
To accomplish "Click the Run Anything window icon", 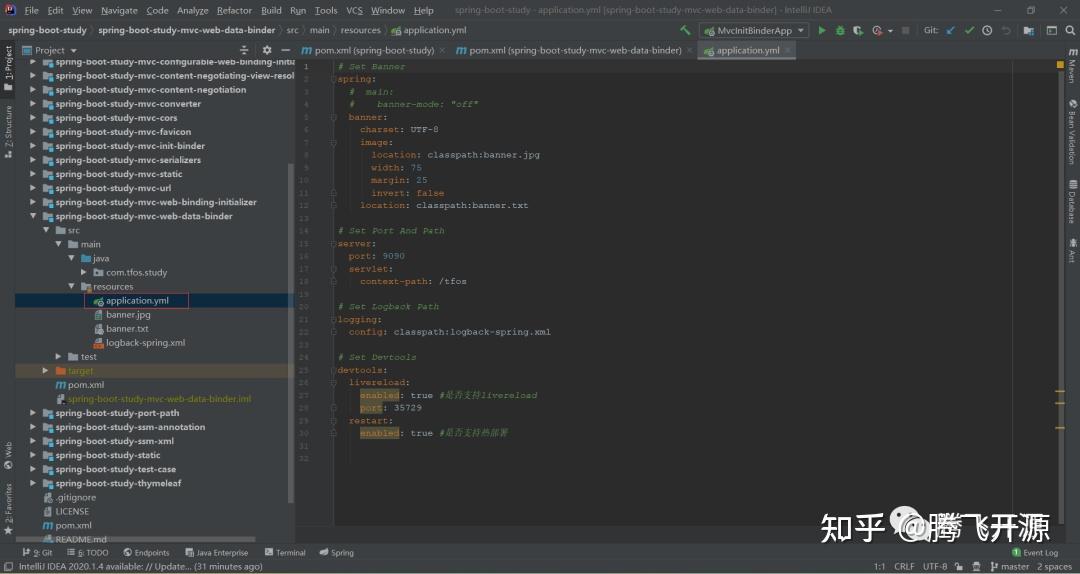I will [1052, 30].
